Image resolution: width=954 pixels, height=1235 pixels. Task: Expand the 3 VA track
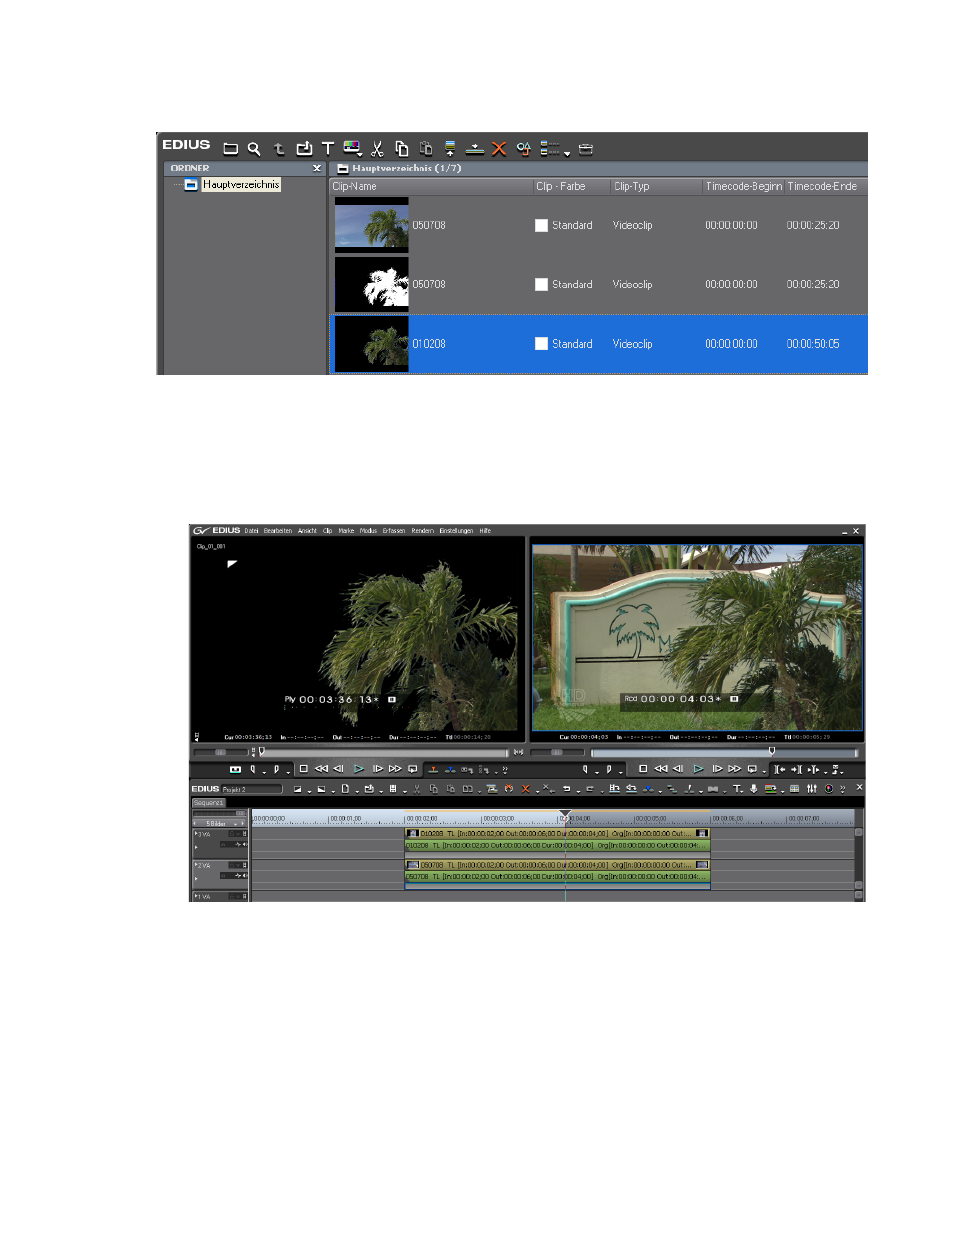point(196,834)
